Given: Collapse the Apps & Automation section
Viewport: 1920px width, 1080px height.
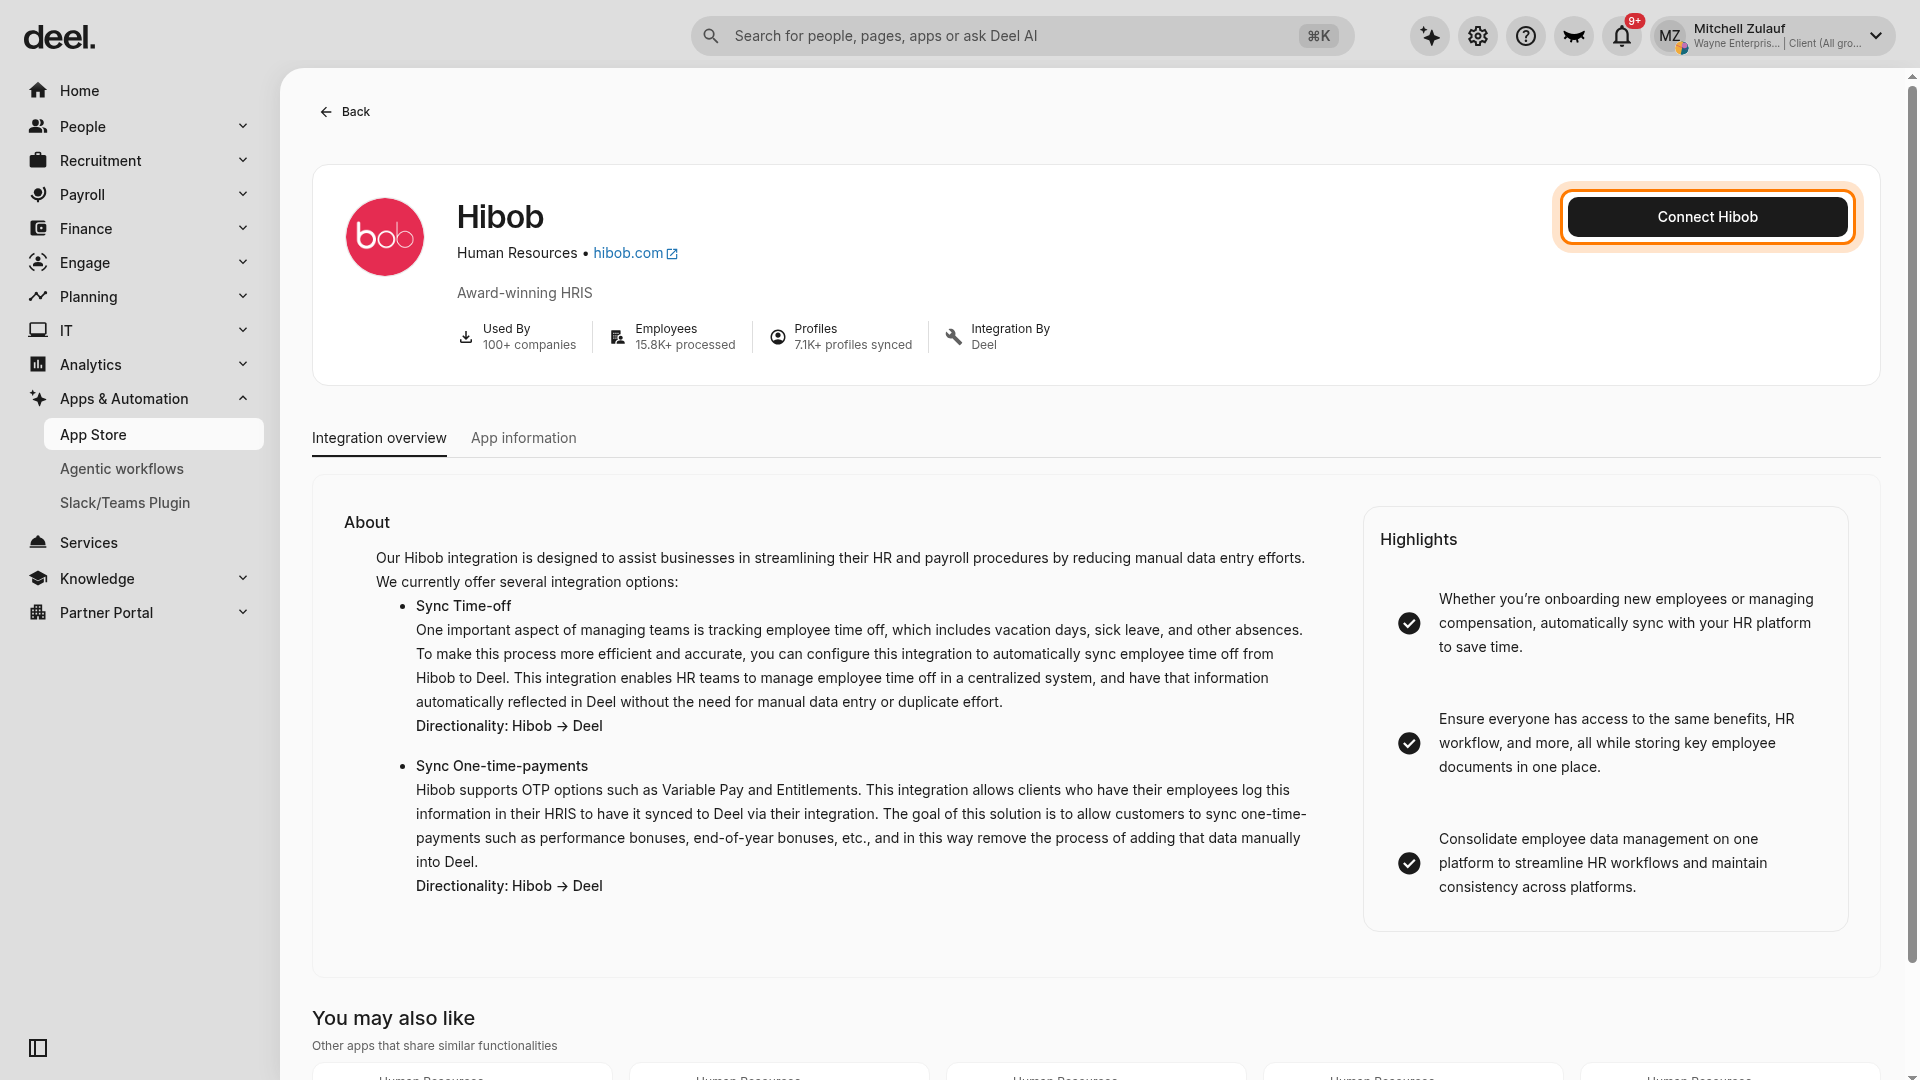Looking at the screenshot, I should (x=243, y=398).
